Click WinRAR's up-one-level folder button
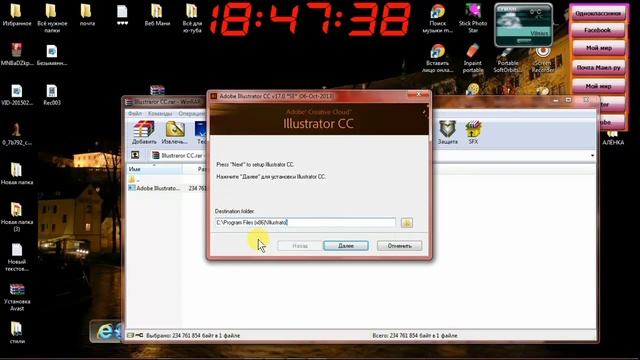The image size is (640, 360). [135, 155]
